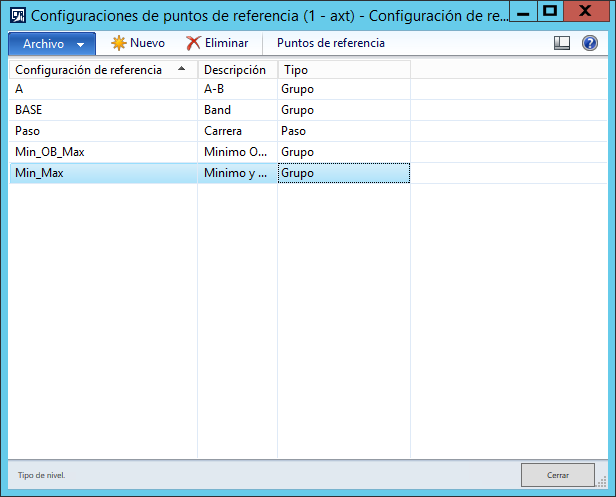
Task: Click the Eliminar red X icon
Action: [193, 43]
